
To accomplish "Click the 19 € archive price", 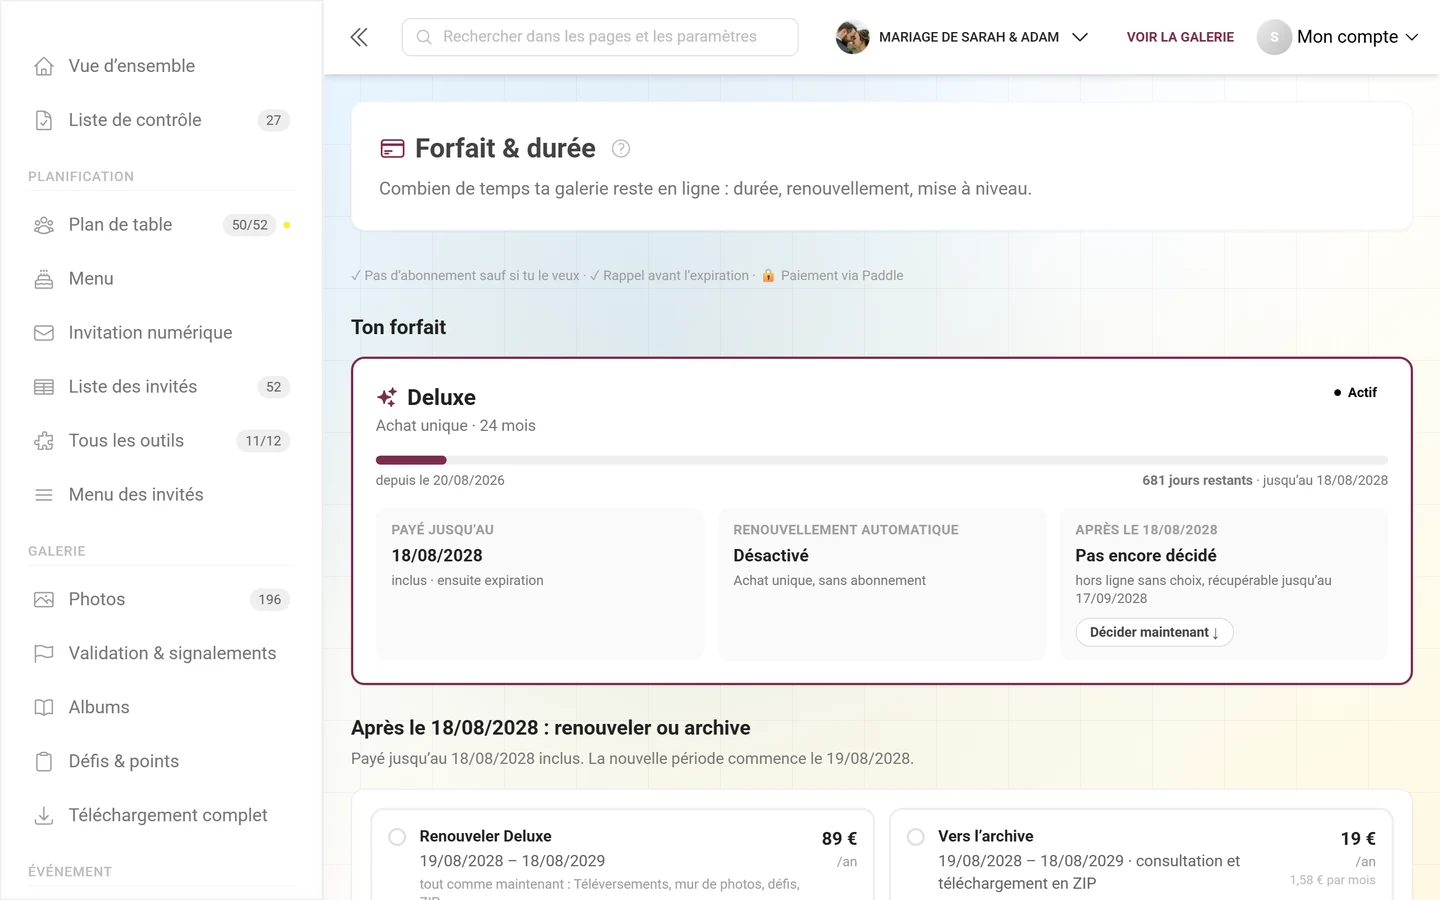I will tap(1358, 839).
